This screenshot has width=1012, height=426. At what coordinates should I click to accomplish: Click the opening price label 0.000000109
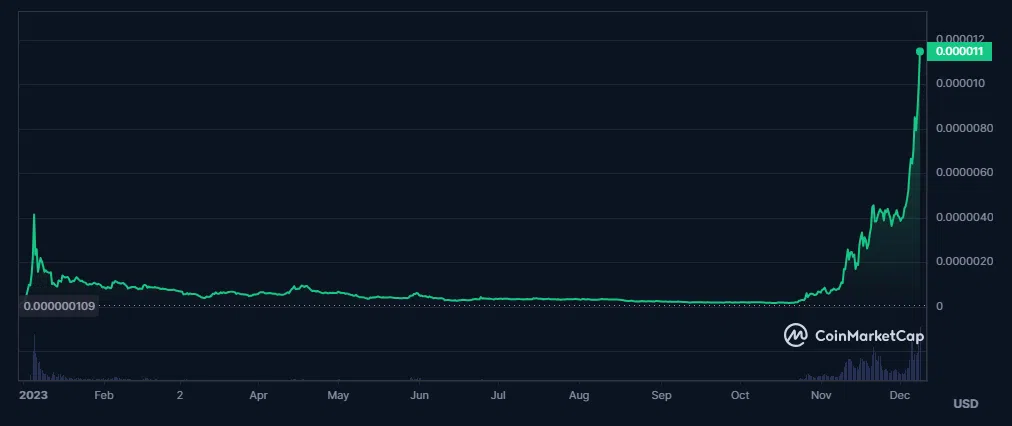pos(59,306)
